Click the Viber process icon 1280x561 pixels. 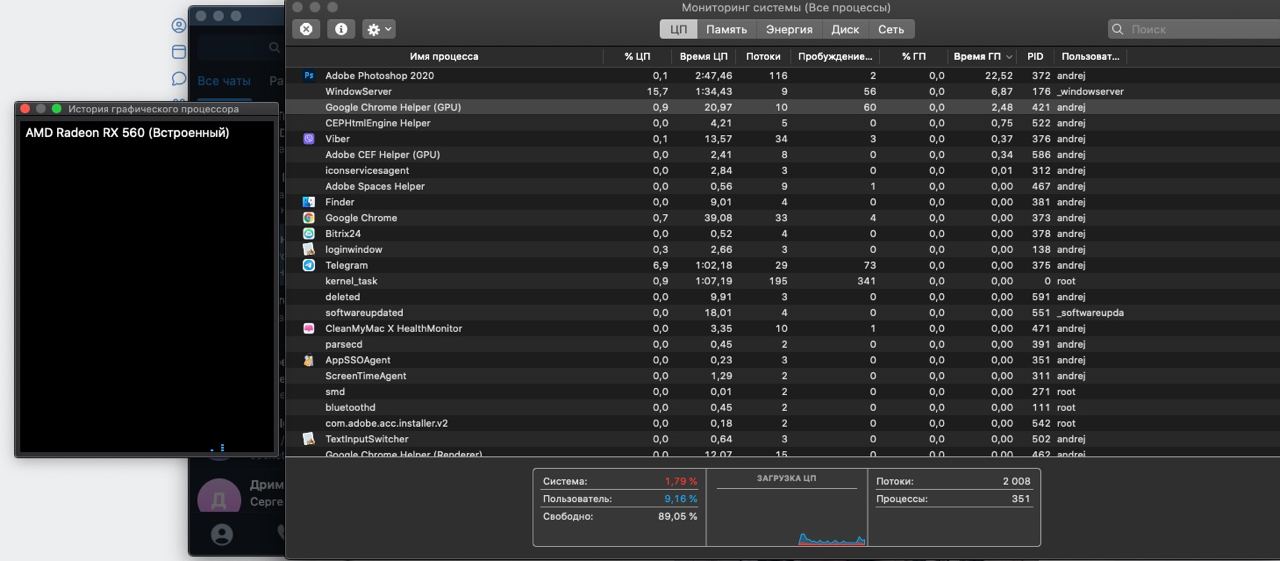309,139
